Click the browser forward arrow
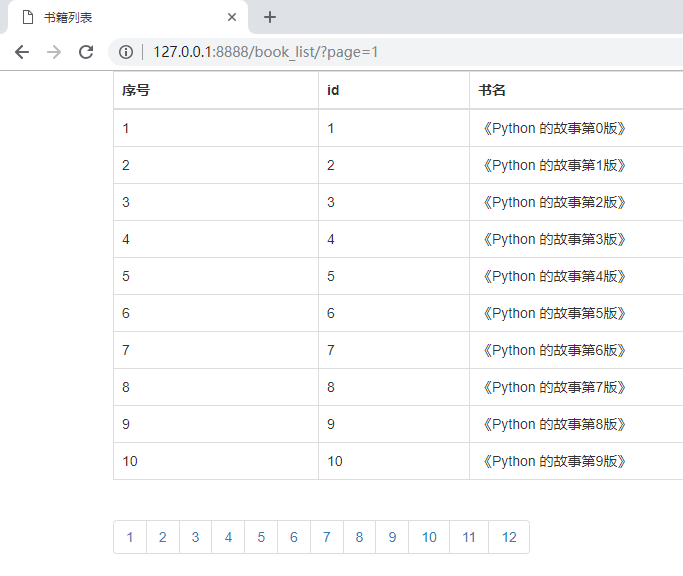 54,52
